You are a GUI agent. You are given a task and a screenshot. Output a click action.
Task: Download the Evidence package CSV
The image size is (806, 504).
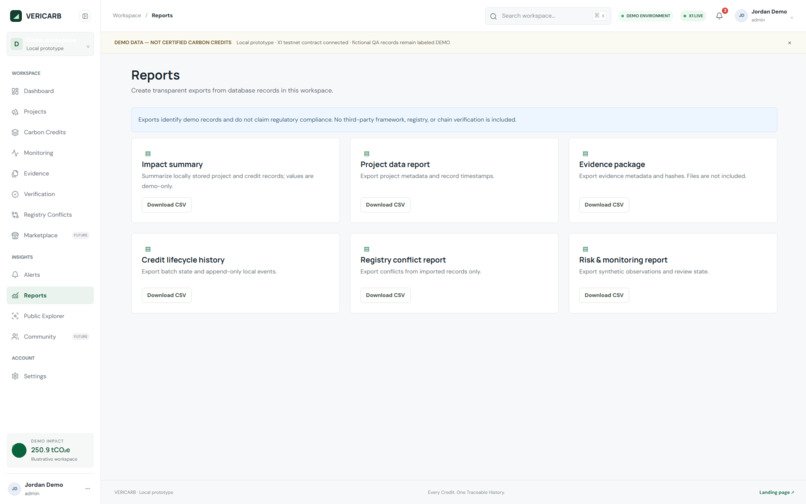604,205
